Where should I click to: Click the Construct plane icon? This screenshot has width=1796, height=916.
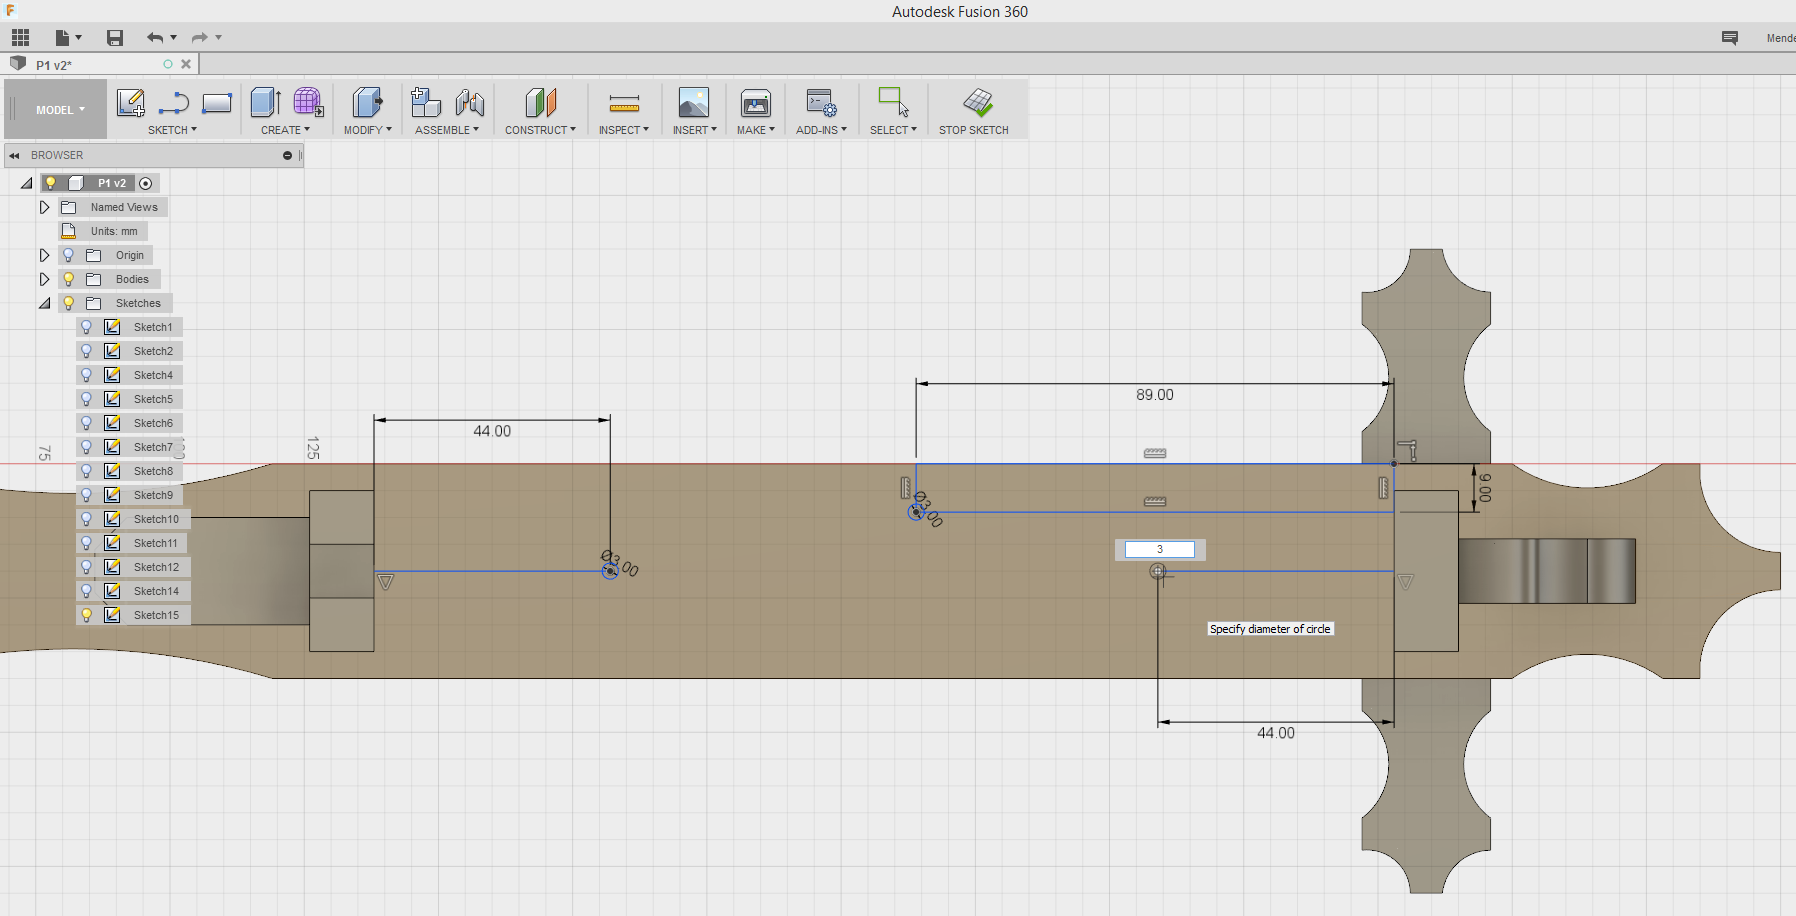pyautogui.click(x=540, y=102)
